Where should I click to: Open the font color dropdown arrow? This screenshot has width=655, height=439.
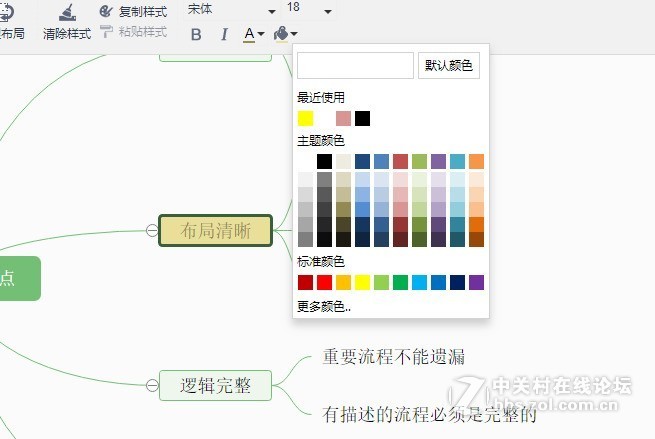pyautogui.click(x=261, y=34)
